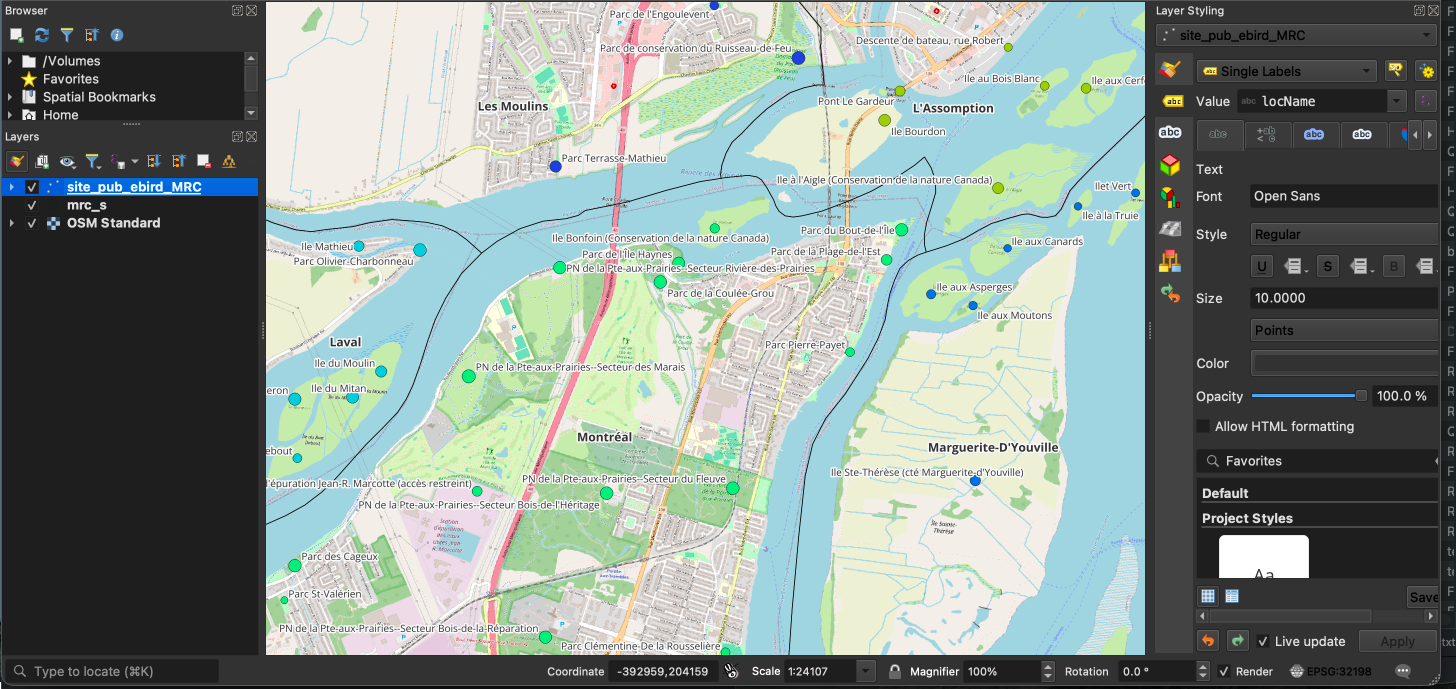
Task: Select the 3D View cube icon
Action: [1172, 166]
